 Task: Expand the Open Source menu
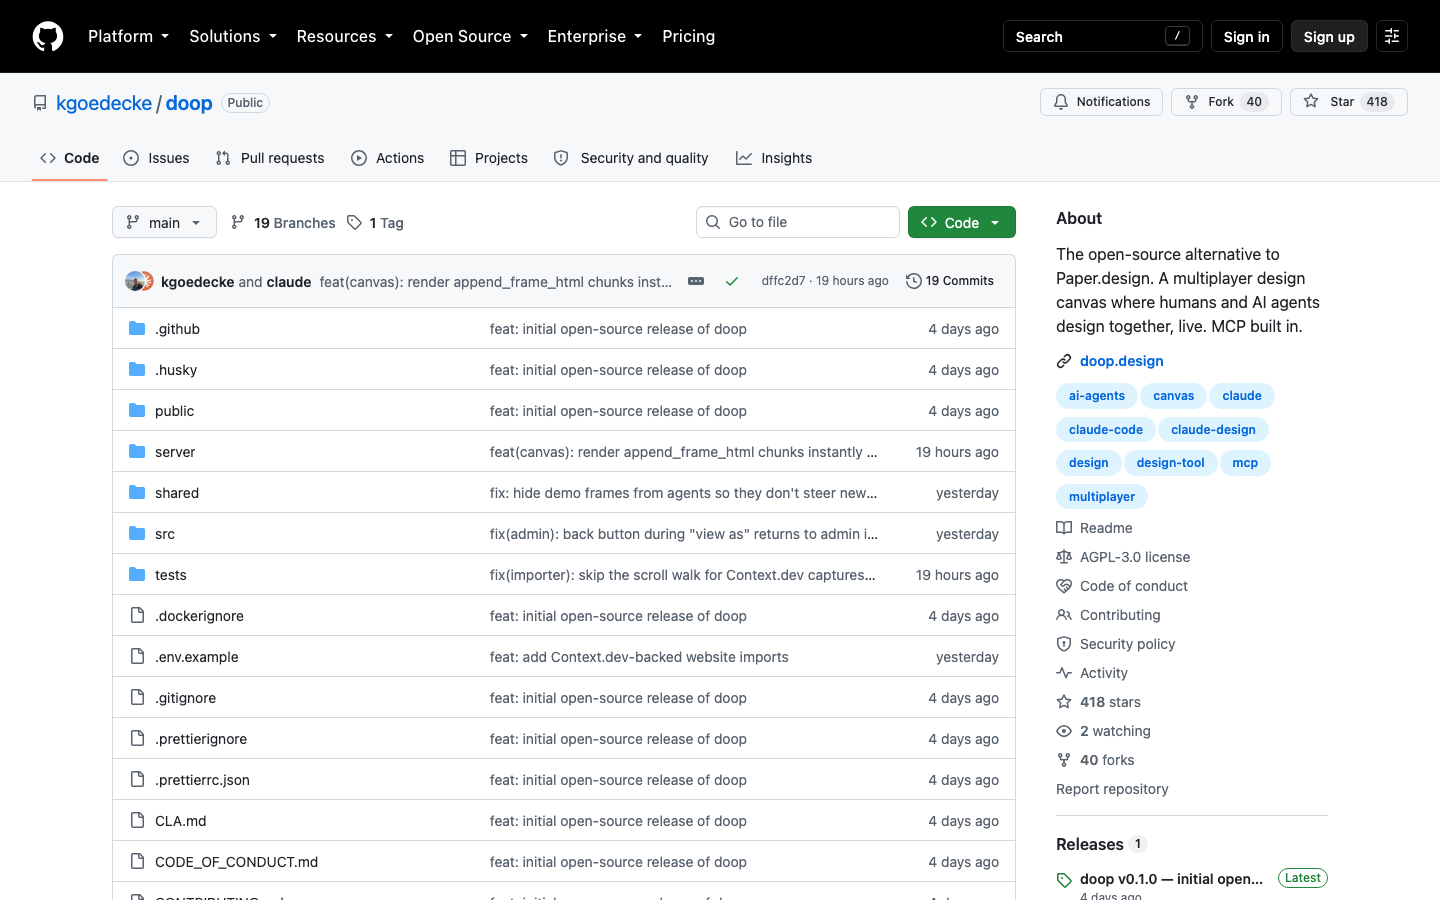tap(470, 36)
